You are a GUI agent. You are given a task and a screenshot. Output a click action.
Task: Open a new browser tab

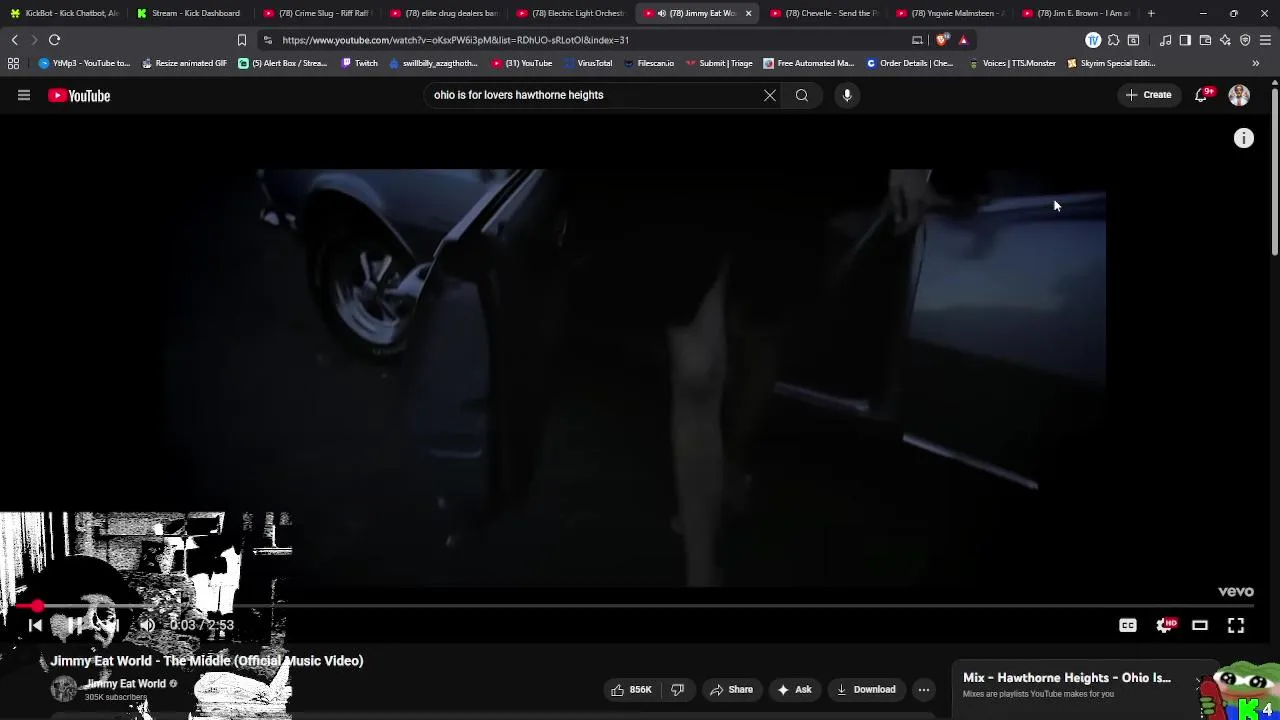[x=1151, y=13]
